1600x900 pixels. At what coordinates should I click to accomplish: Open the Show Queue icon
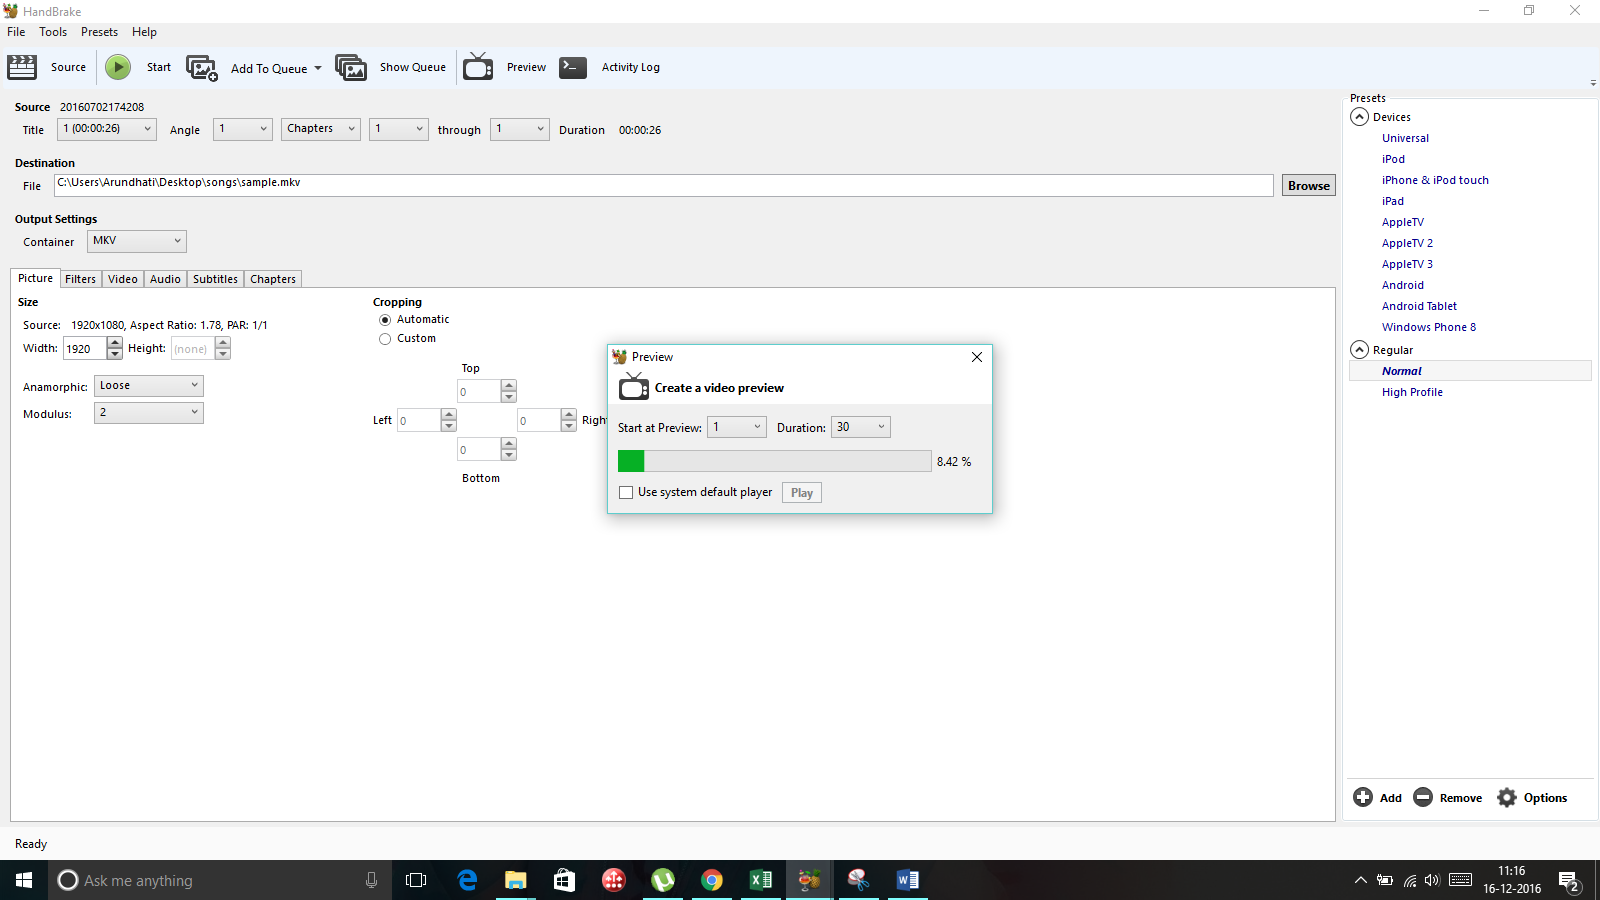(x=351, y=67)
